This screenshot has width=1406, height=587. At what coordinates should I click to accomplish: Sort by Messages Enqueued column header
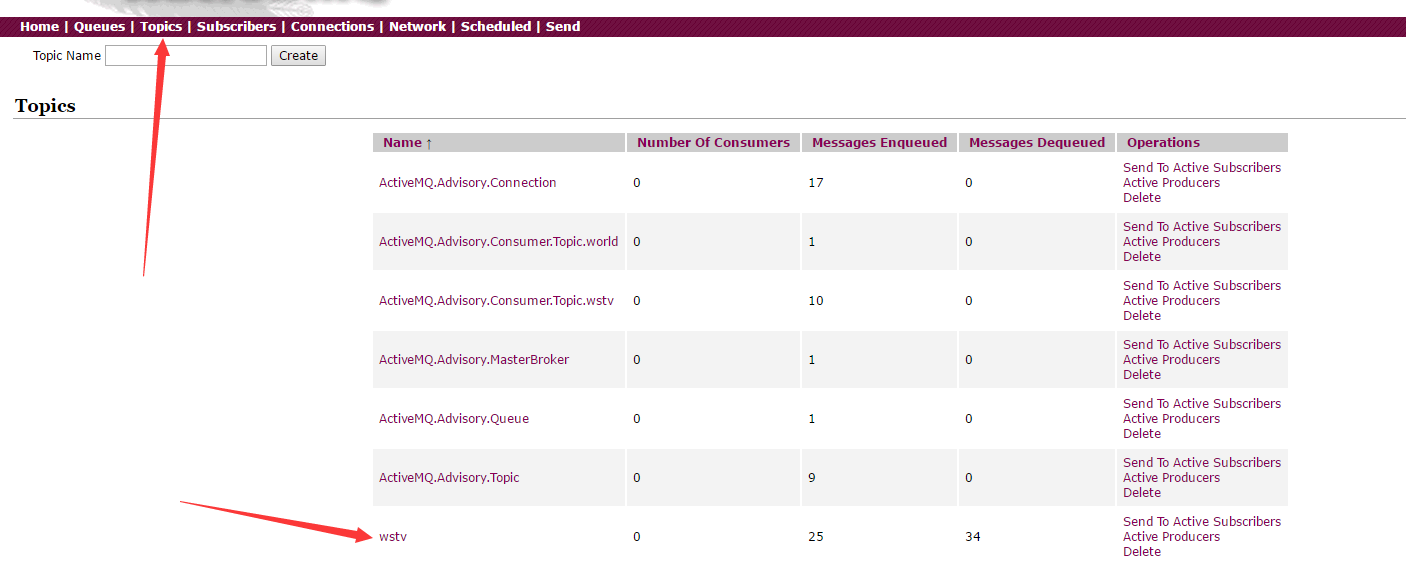(879, 143)
